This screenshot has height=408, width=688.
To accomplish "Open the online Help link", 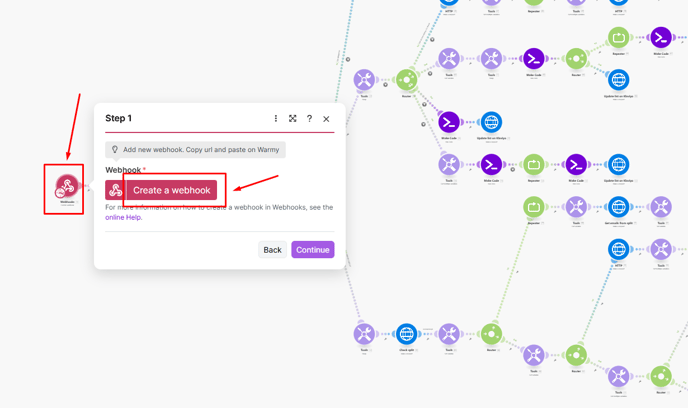I will 124,217.
